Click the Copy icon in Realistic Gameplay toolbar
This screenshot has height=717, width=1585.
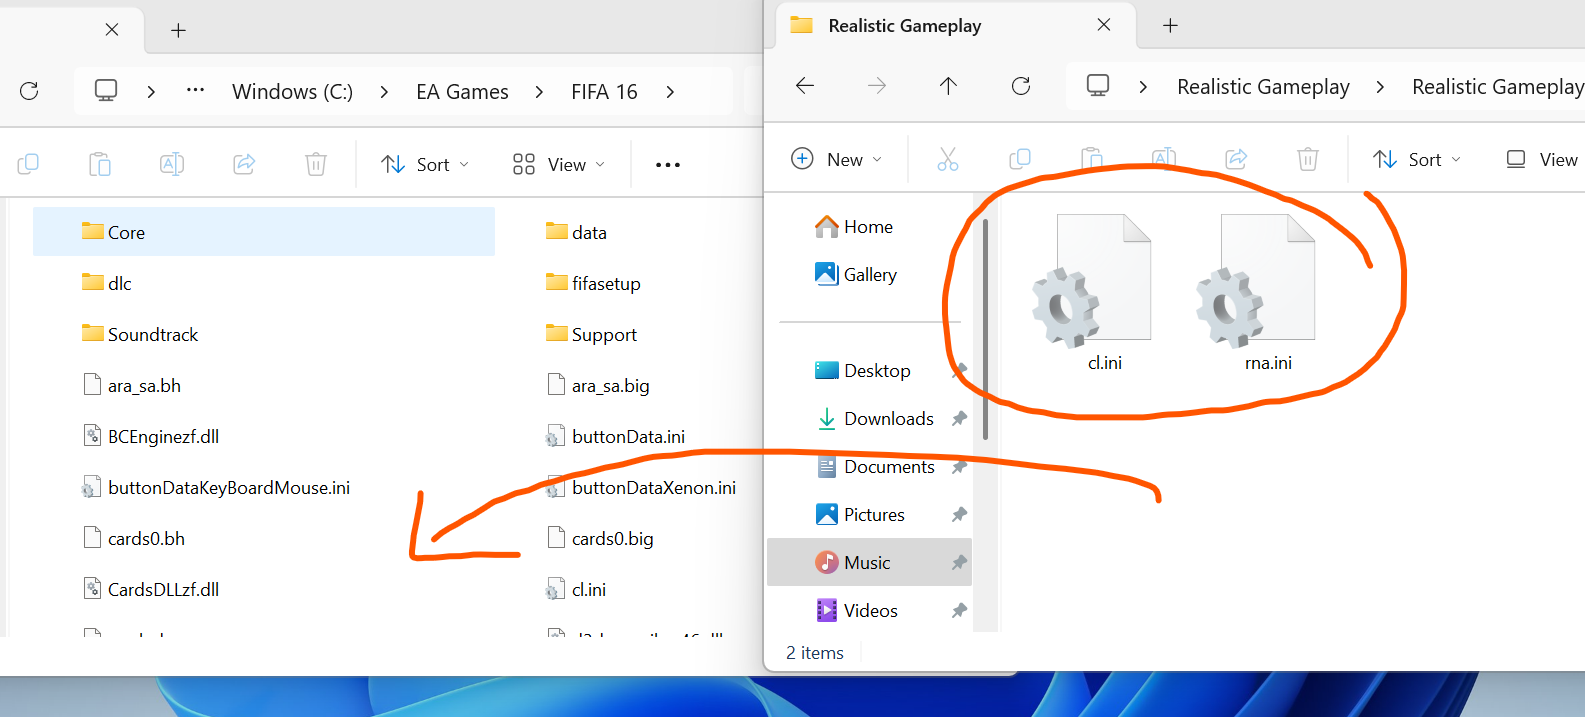point(1020,159)
